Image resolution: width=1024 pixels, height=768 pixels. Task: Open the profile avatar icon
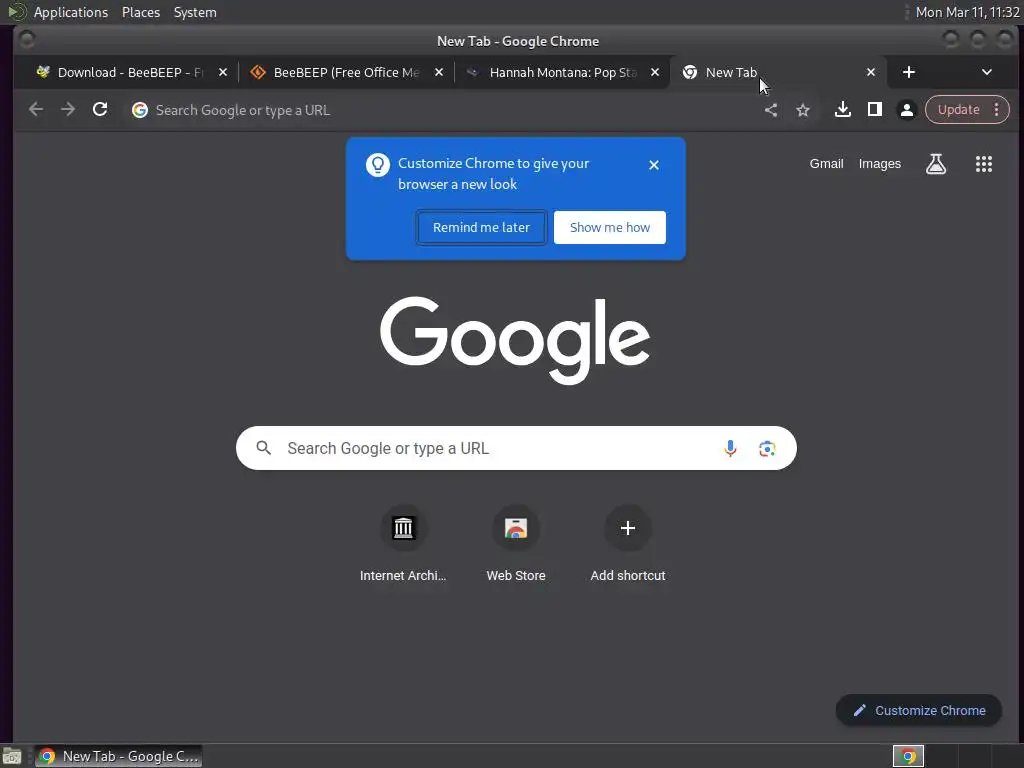(907, 110)
